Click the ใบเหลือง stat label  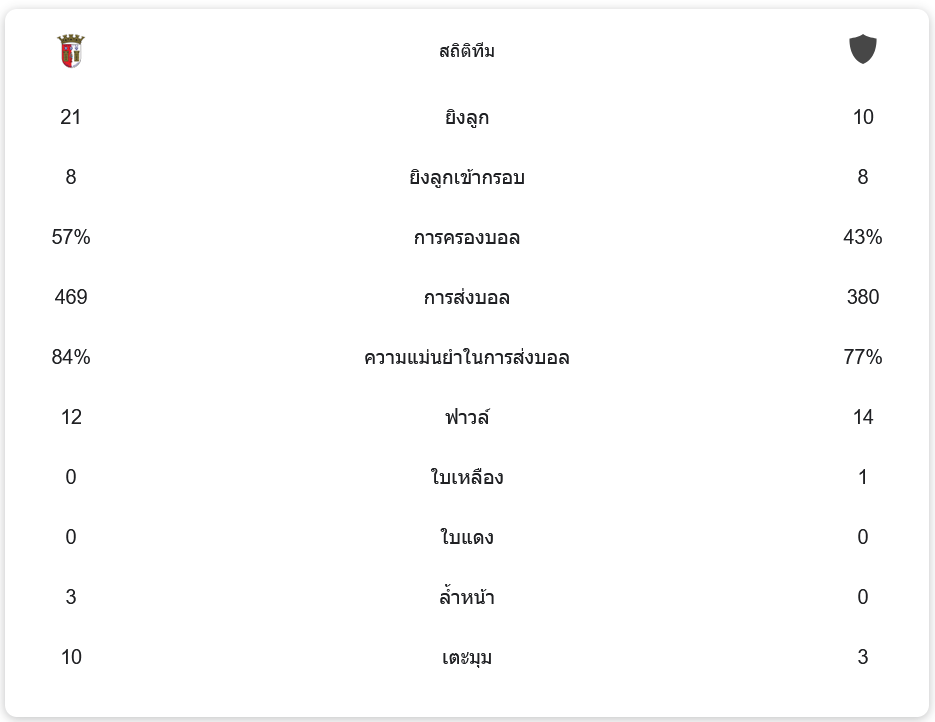(467, 478)
